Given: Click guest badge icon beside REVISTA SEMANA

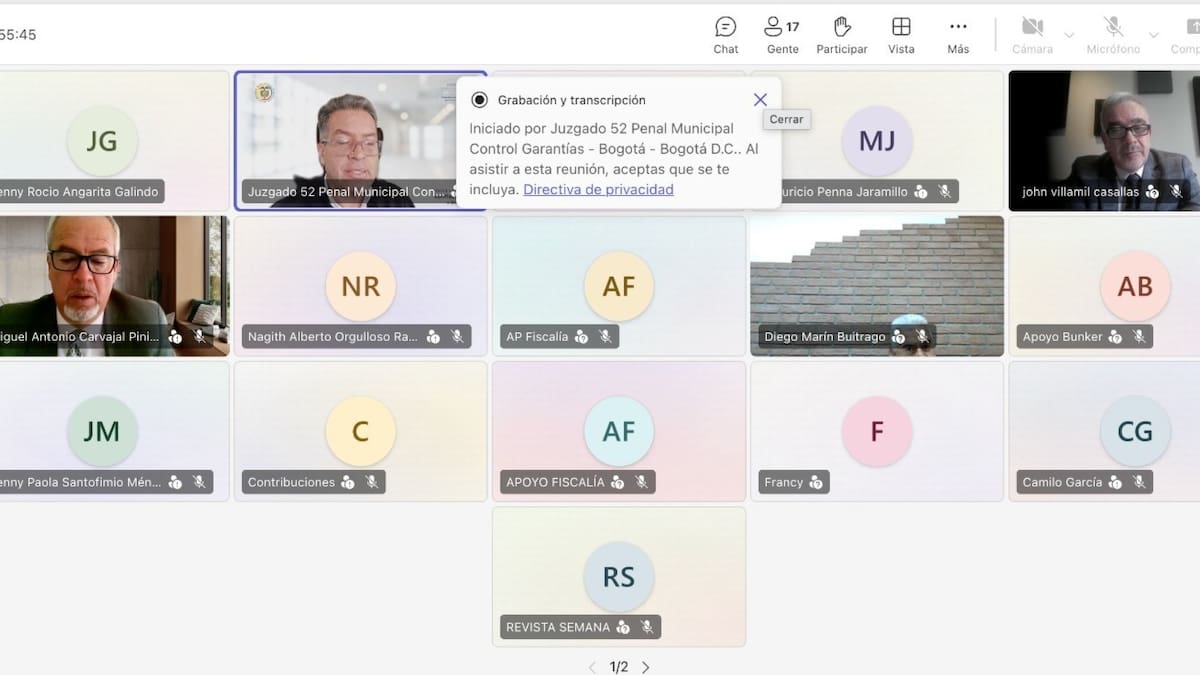Looking at the screenshot, I should [623, 627].
